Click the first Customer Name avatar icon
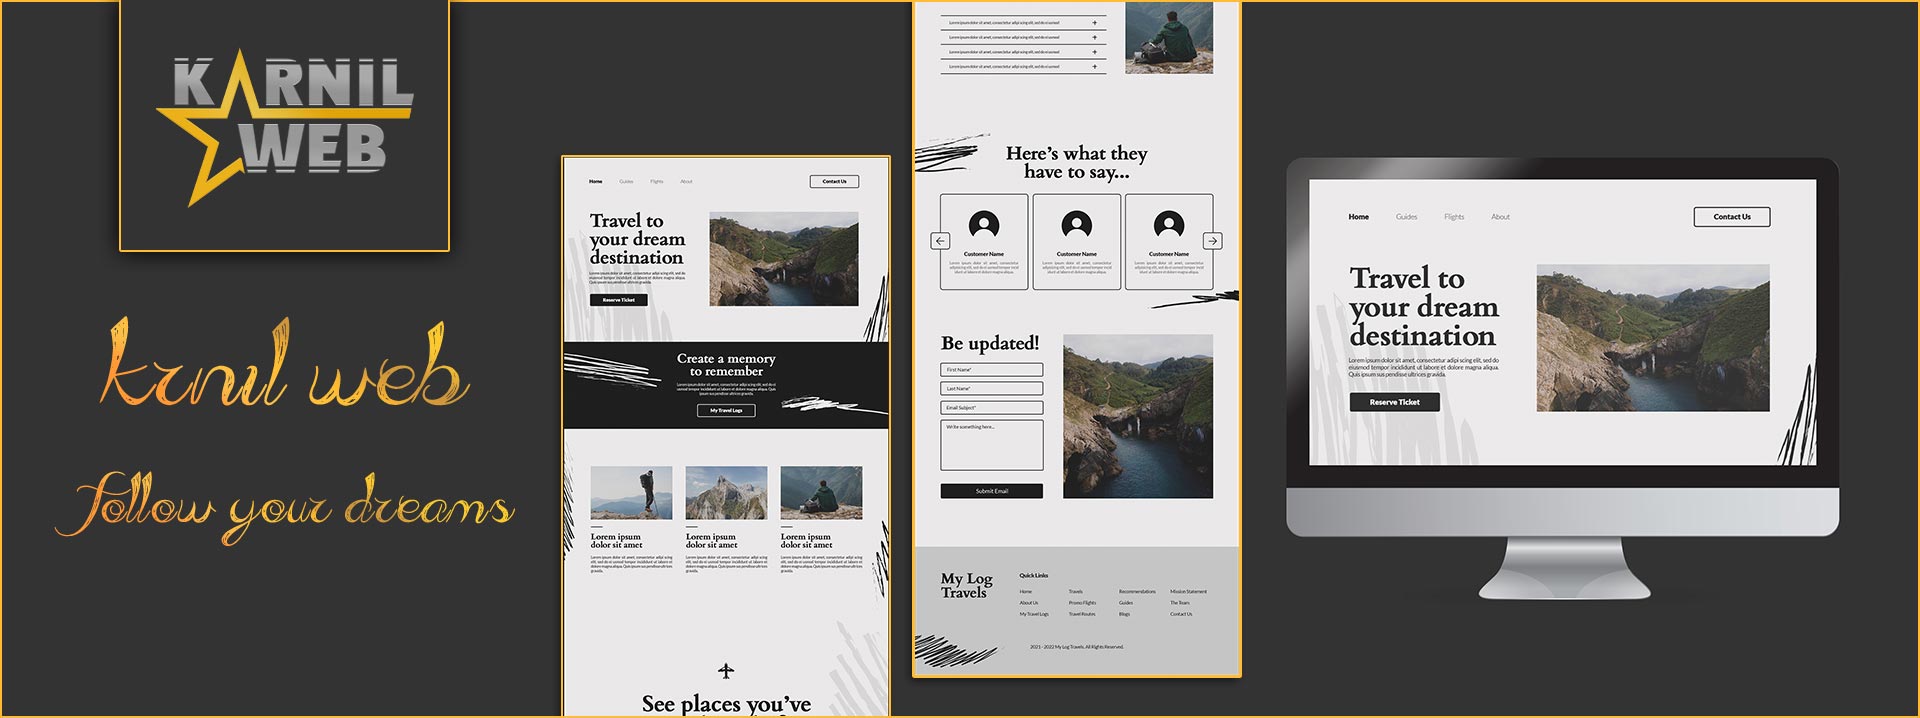 (x=984, y=225)
